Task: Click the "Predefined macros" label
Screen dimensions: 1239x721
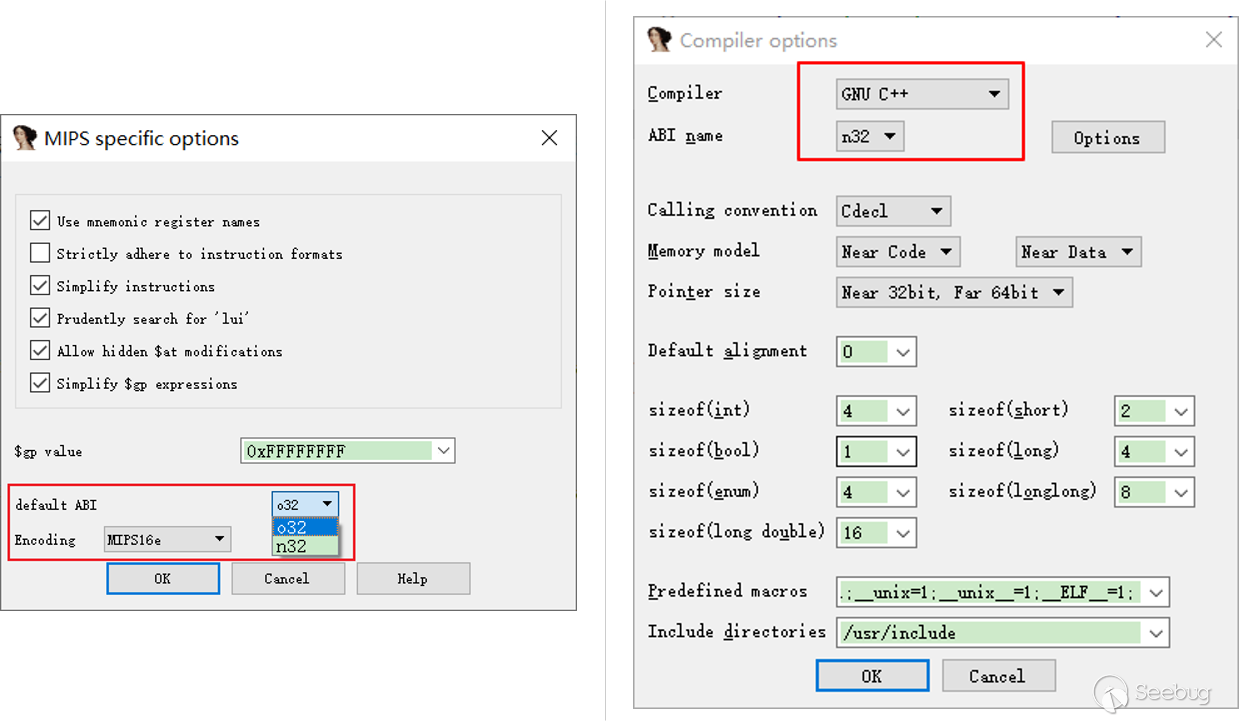Action: pos(727,591)
